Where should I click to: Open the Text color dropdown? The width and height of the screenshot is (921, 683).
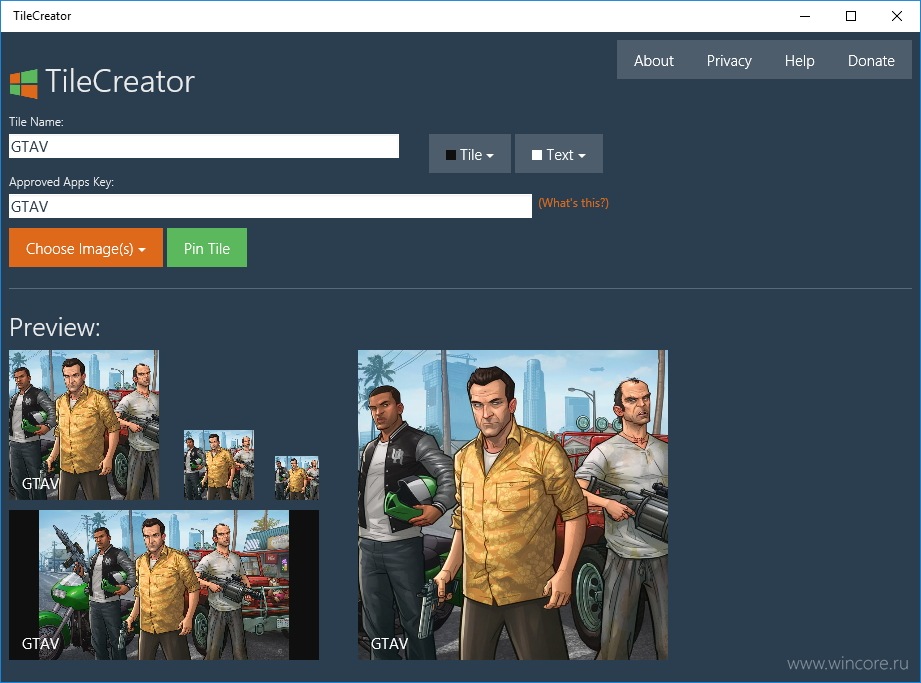(x=559, y=154)
